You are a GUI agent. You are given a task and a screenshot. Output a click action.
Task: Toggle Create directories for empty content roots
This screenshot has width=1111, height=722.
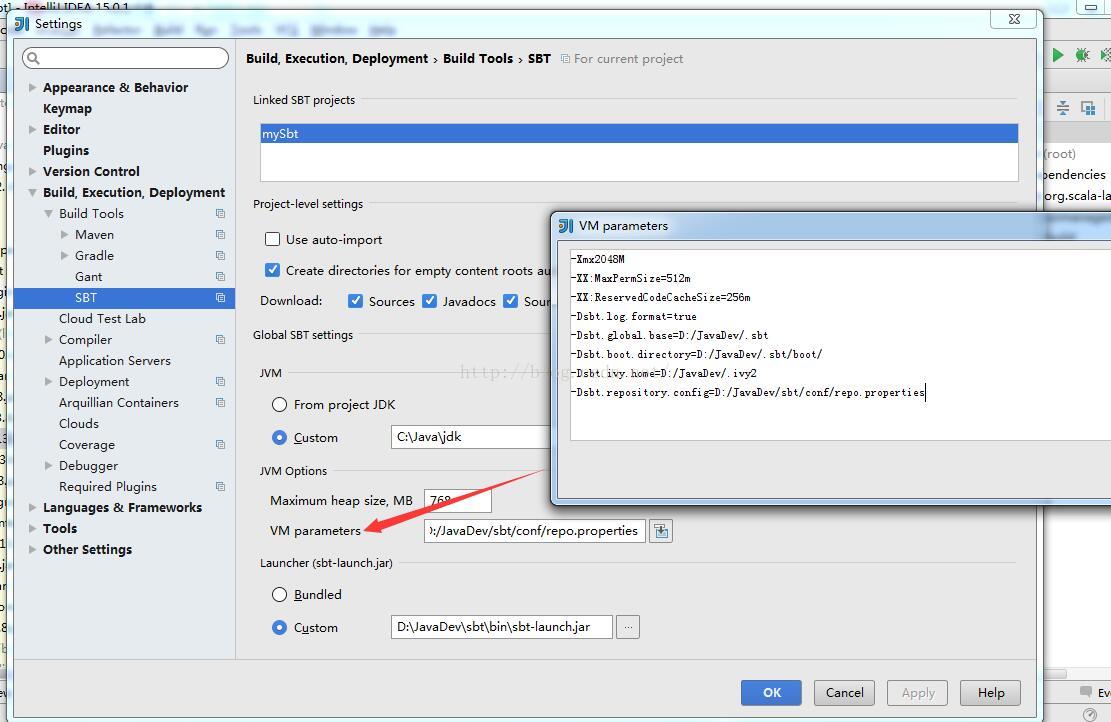(x=272, y=270)
